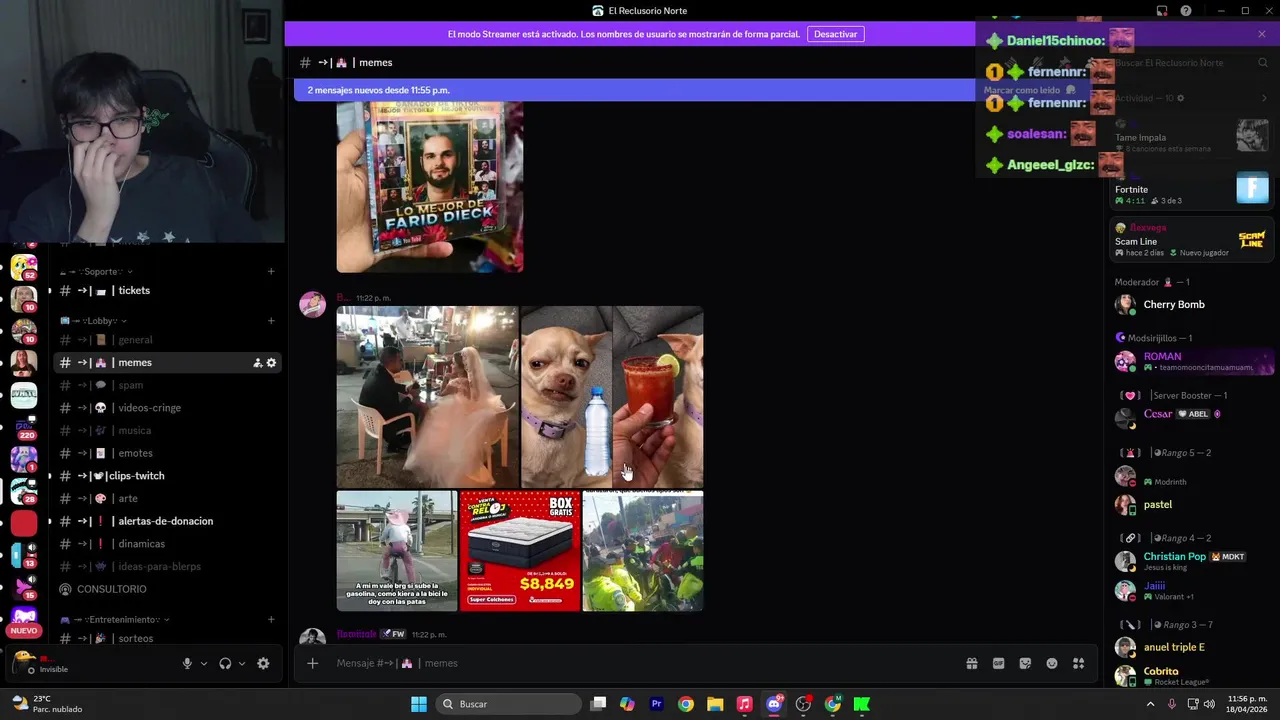Viewport: 1280px width, 720px height.
Task: Open ROMAN member profile
Action: pos(1192,361)
